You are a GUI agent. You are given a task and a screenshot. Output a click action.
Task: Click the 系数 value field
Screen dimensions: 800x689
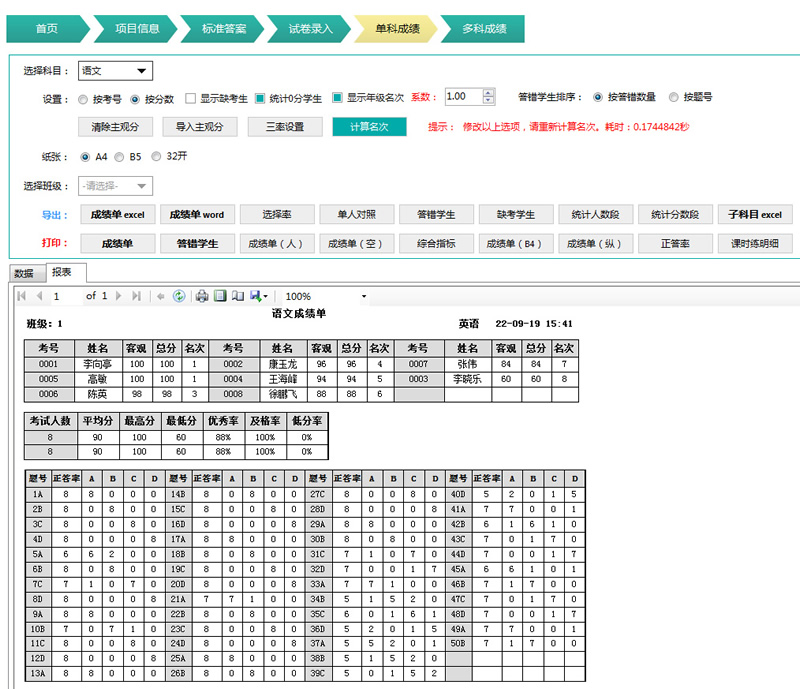(x=464, y=96)
